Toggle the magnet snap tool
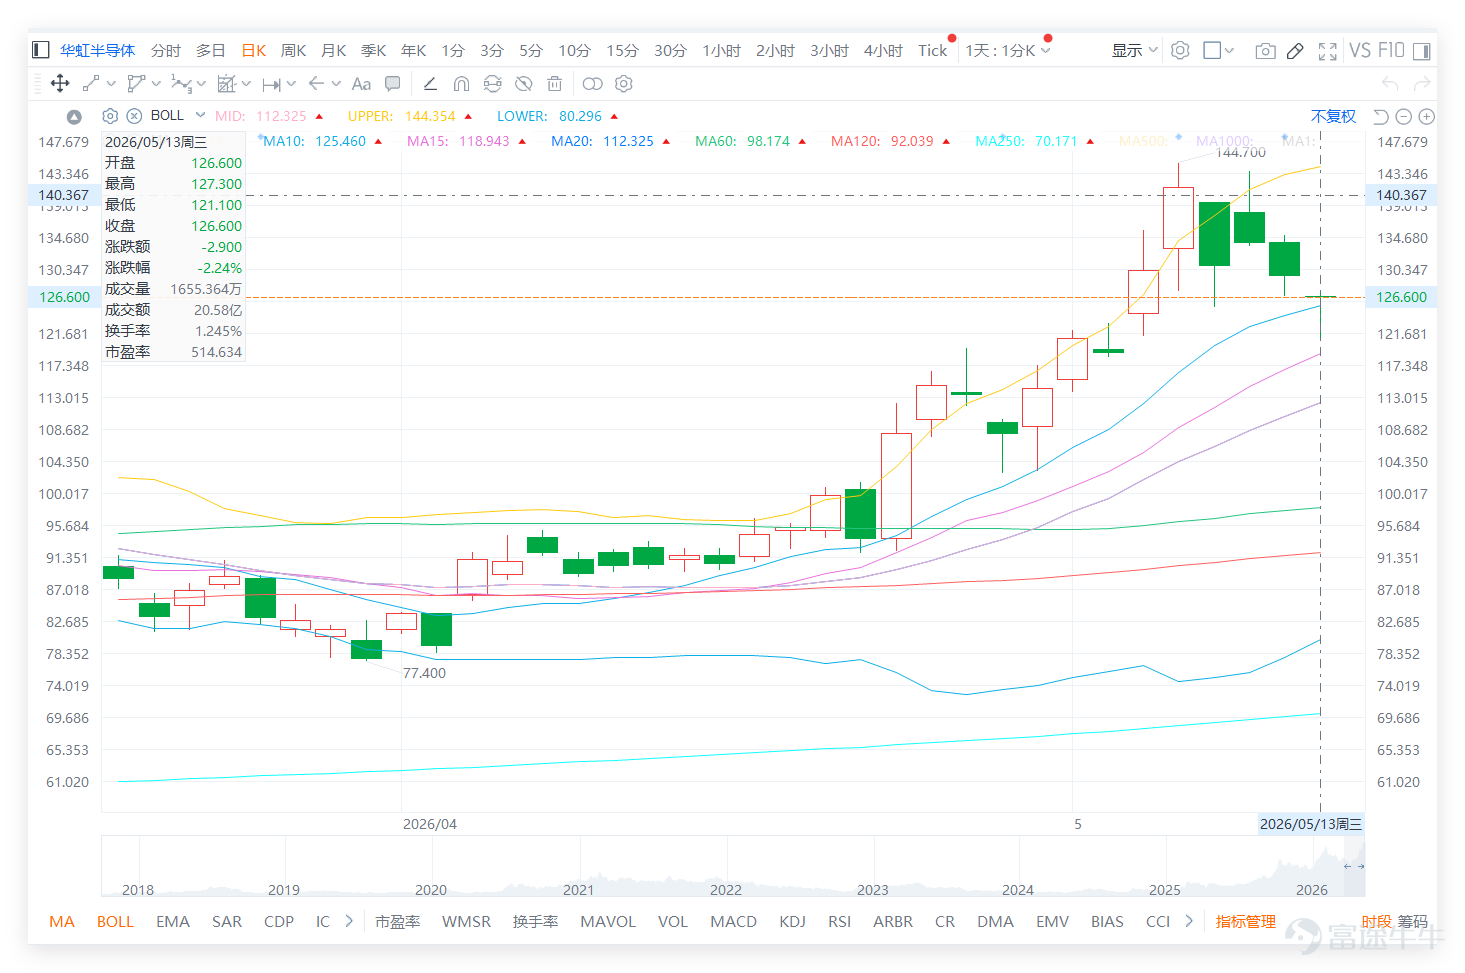 click(461, 83)
